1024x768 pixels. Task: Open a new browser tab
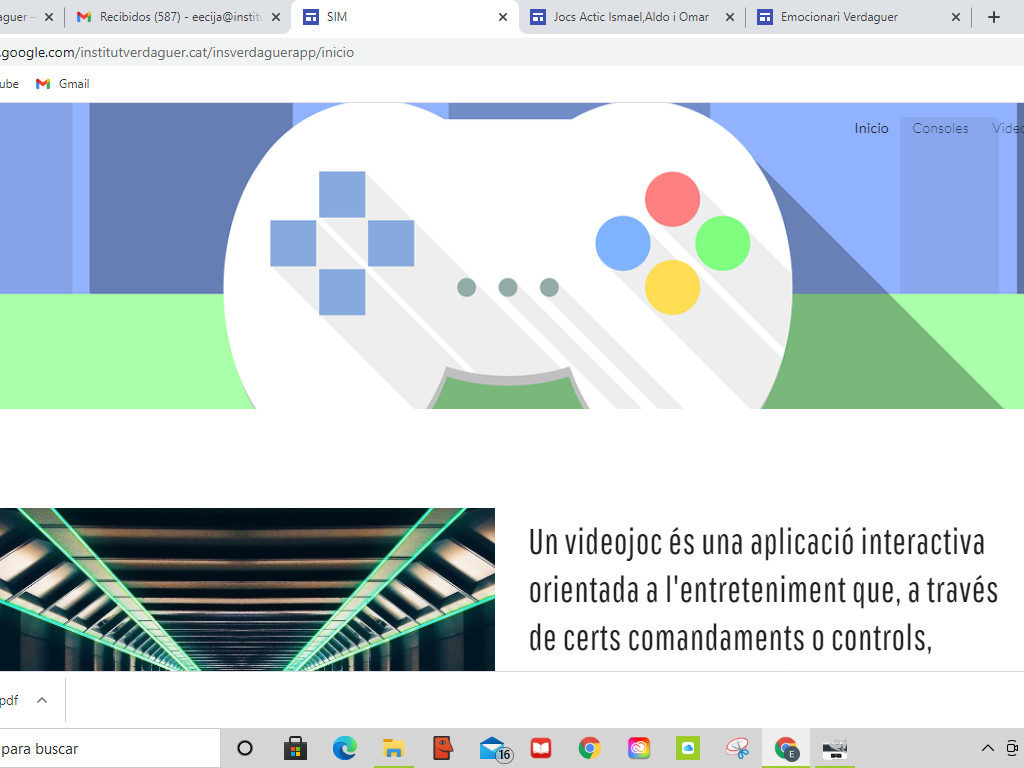tap(993, 17)
